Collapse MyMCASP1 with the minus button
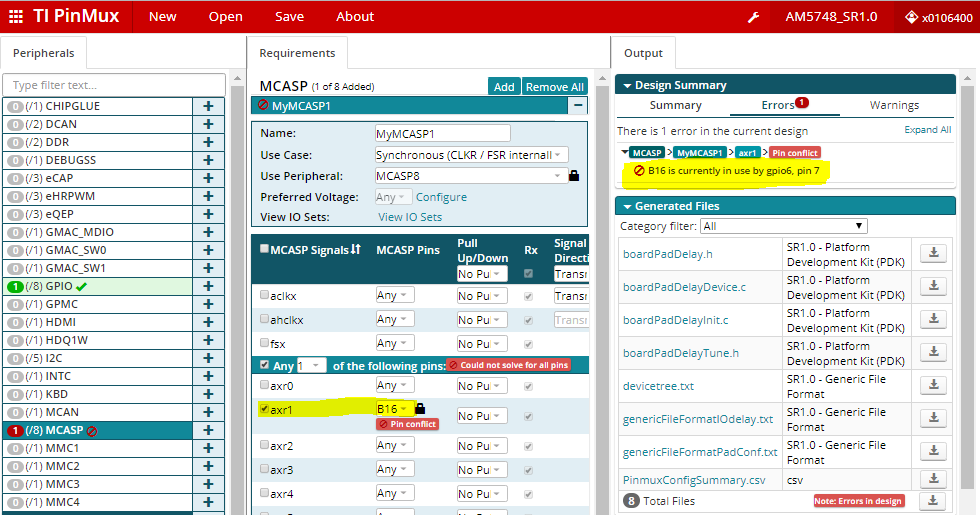Viewport: 980px width, 515px height. (x=578, y=106)
